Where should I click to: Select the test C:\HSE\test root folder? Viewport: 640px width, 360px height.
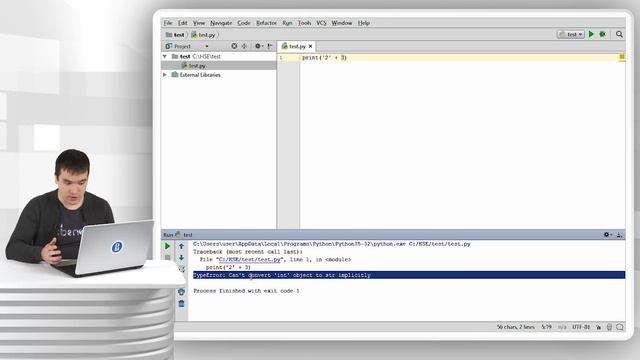(x=196, y=56)
